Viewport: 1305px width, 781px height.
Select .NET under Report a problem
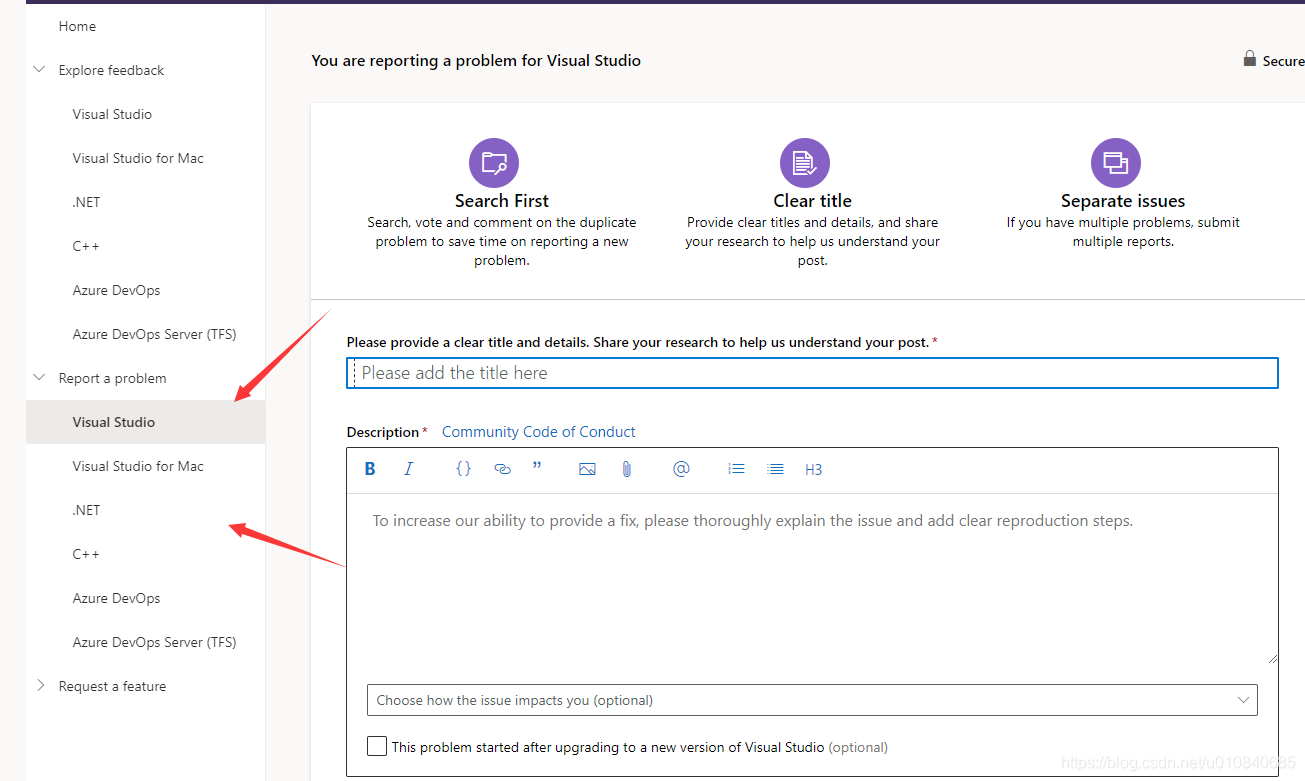coord(86,510)
